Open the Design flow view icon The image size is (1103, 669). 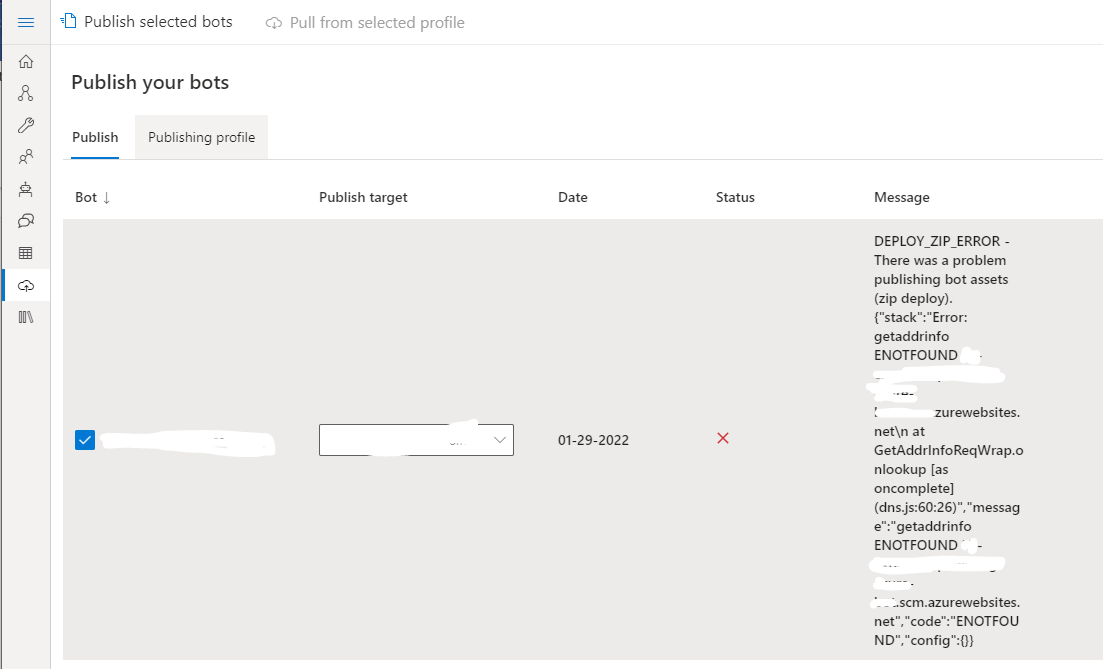click(26, 92)
